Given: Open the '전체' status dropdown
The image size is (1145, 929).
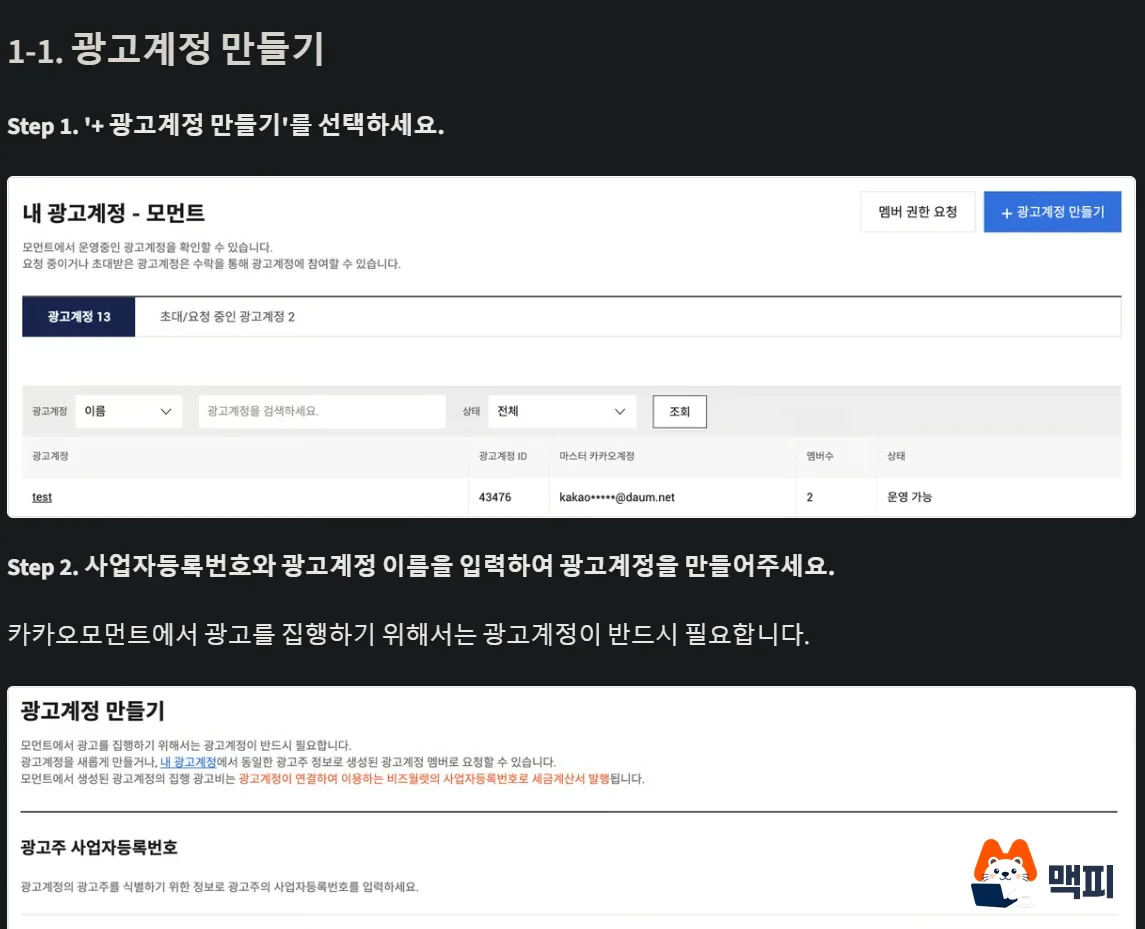Looking at the screenshot, I should 562,411.
